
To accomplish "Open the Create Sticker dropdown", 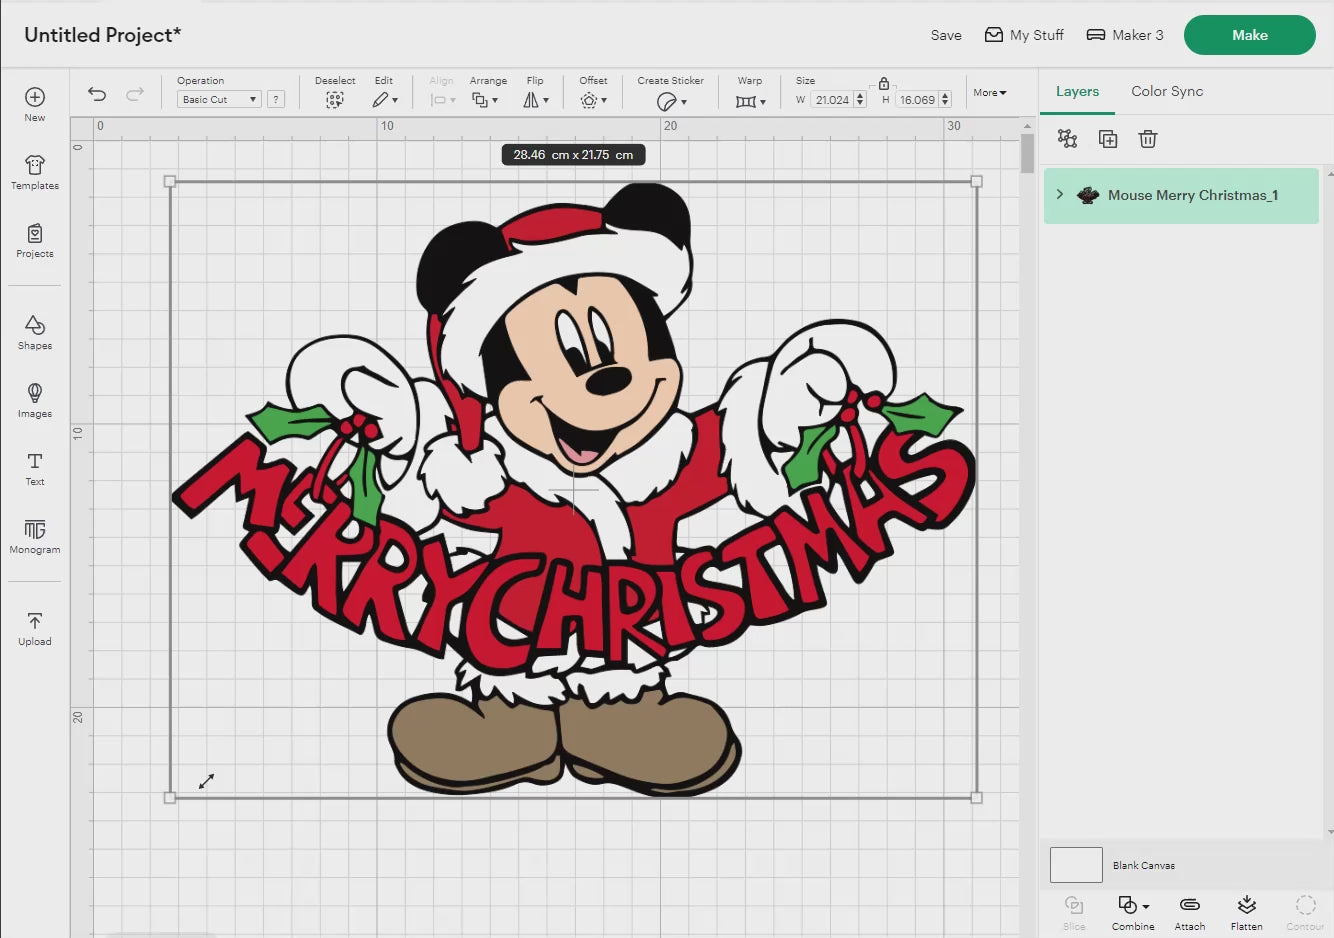I will tap(671, 101).
